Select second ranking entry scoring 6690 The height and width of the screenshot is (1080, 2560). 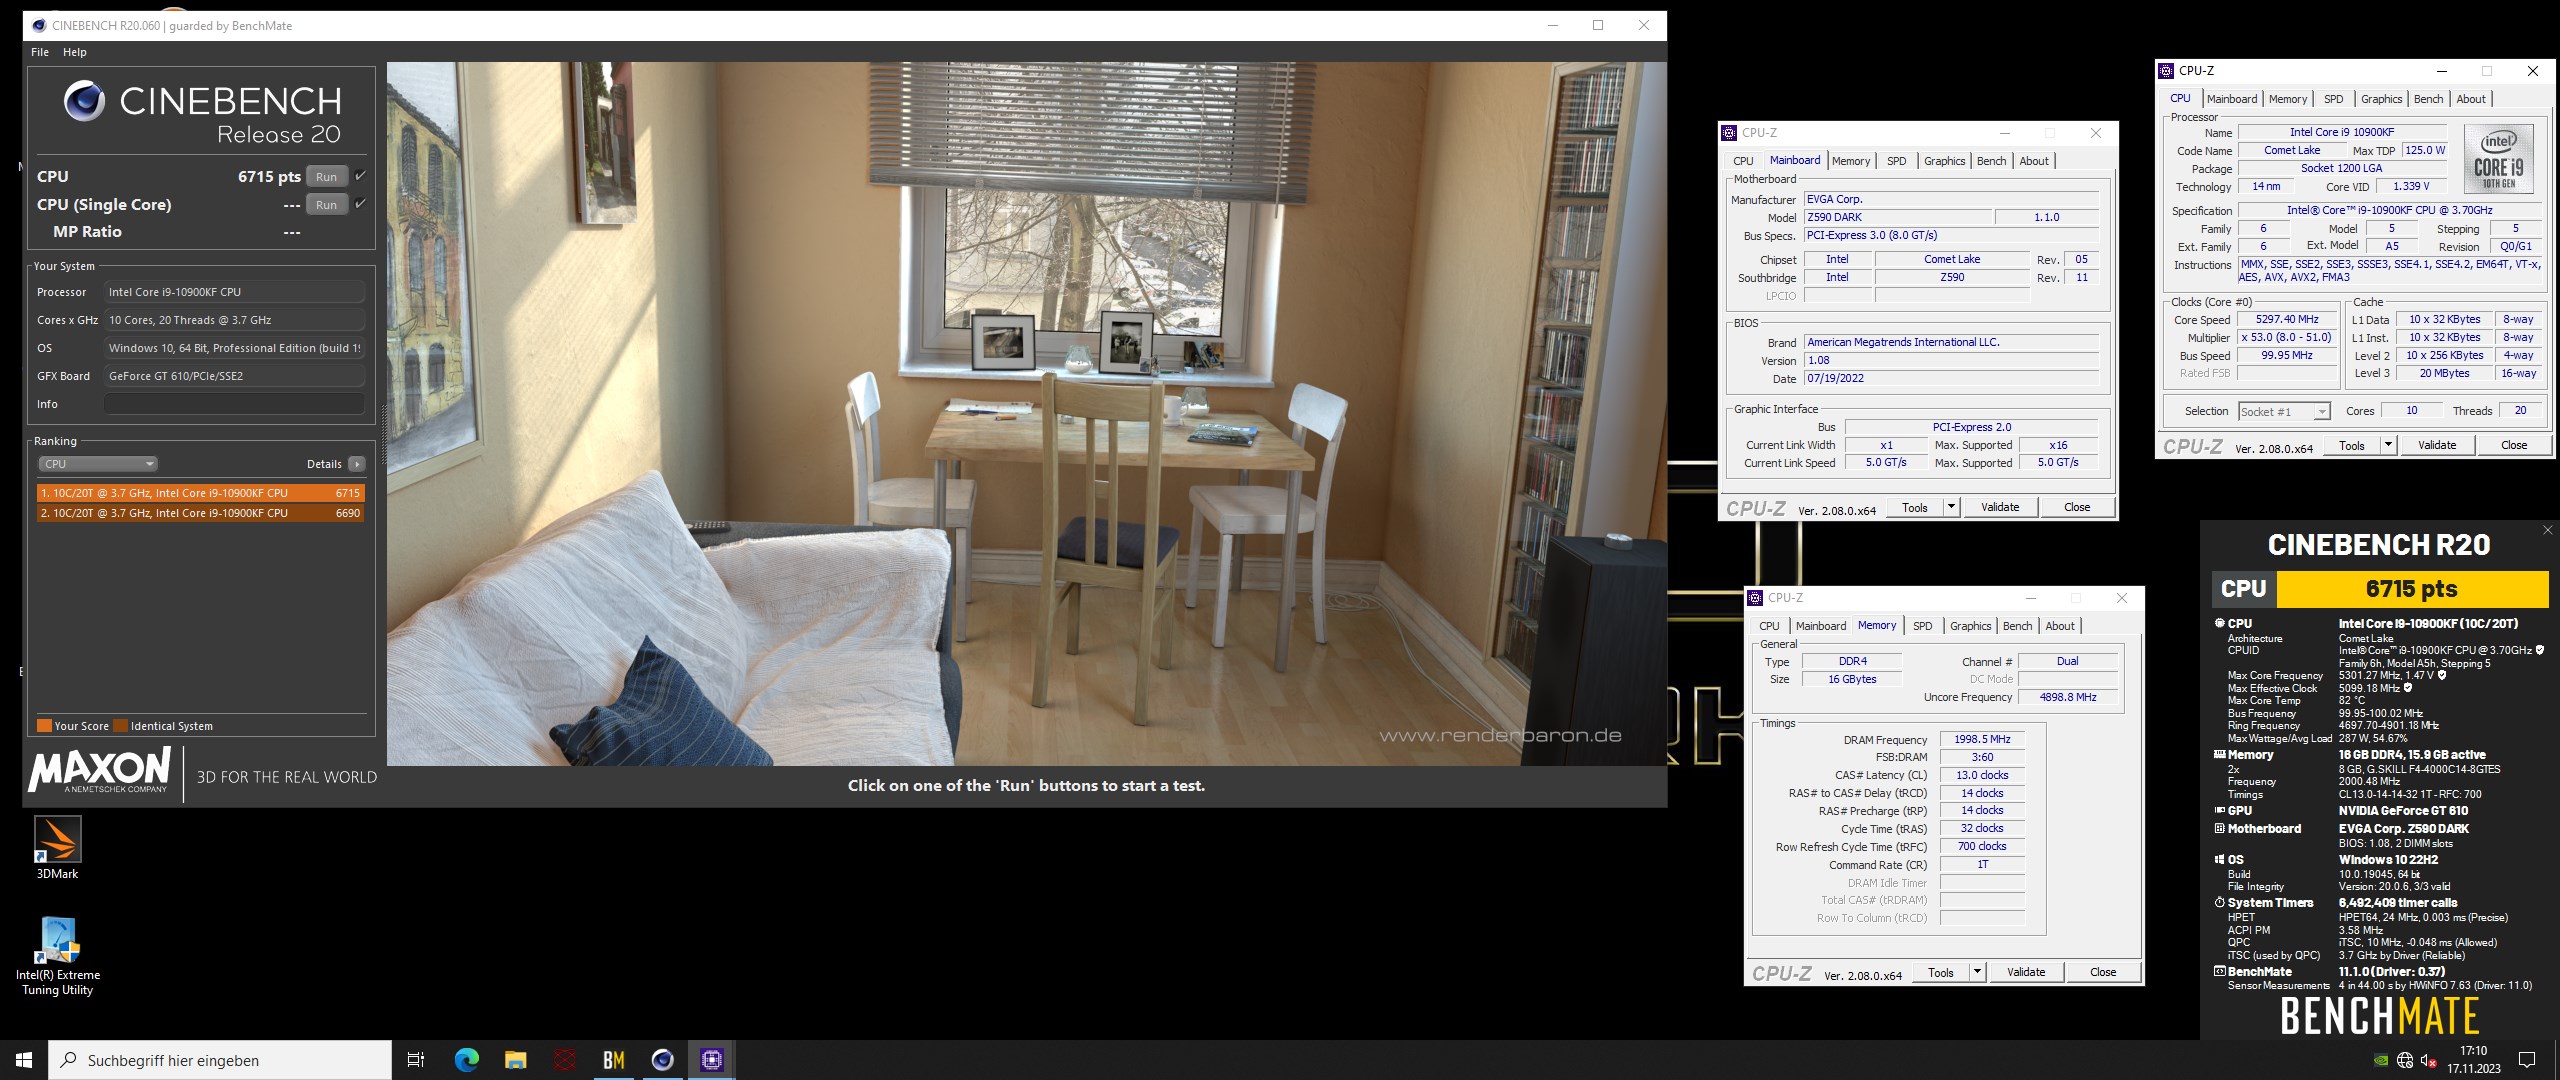(x=200, y=513)
